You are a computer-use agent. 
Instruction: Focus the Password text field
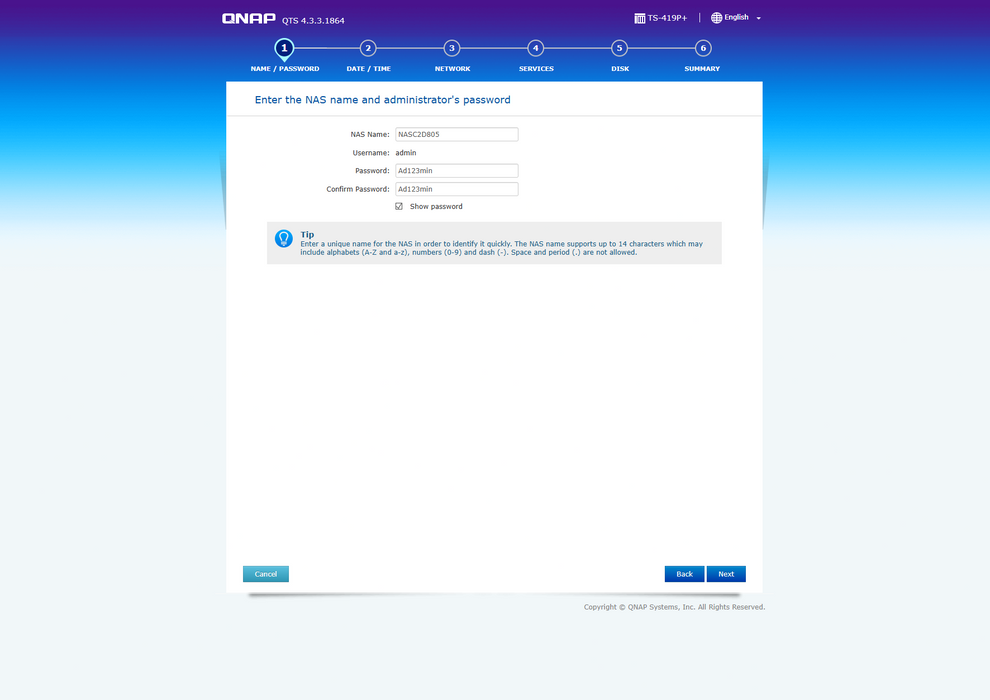pyautogui.click(x=456, y=171)
